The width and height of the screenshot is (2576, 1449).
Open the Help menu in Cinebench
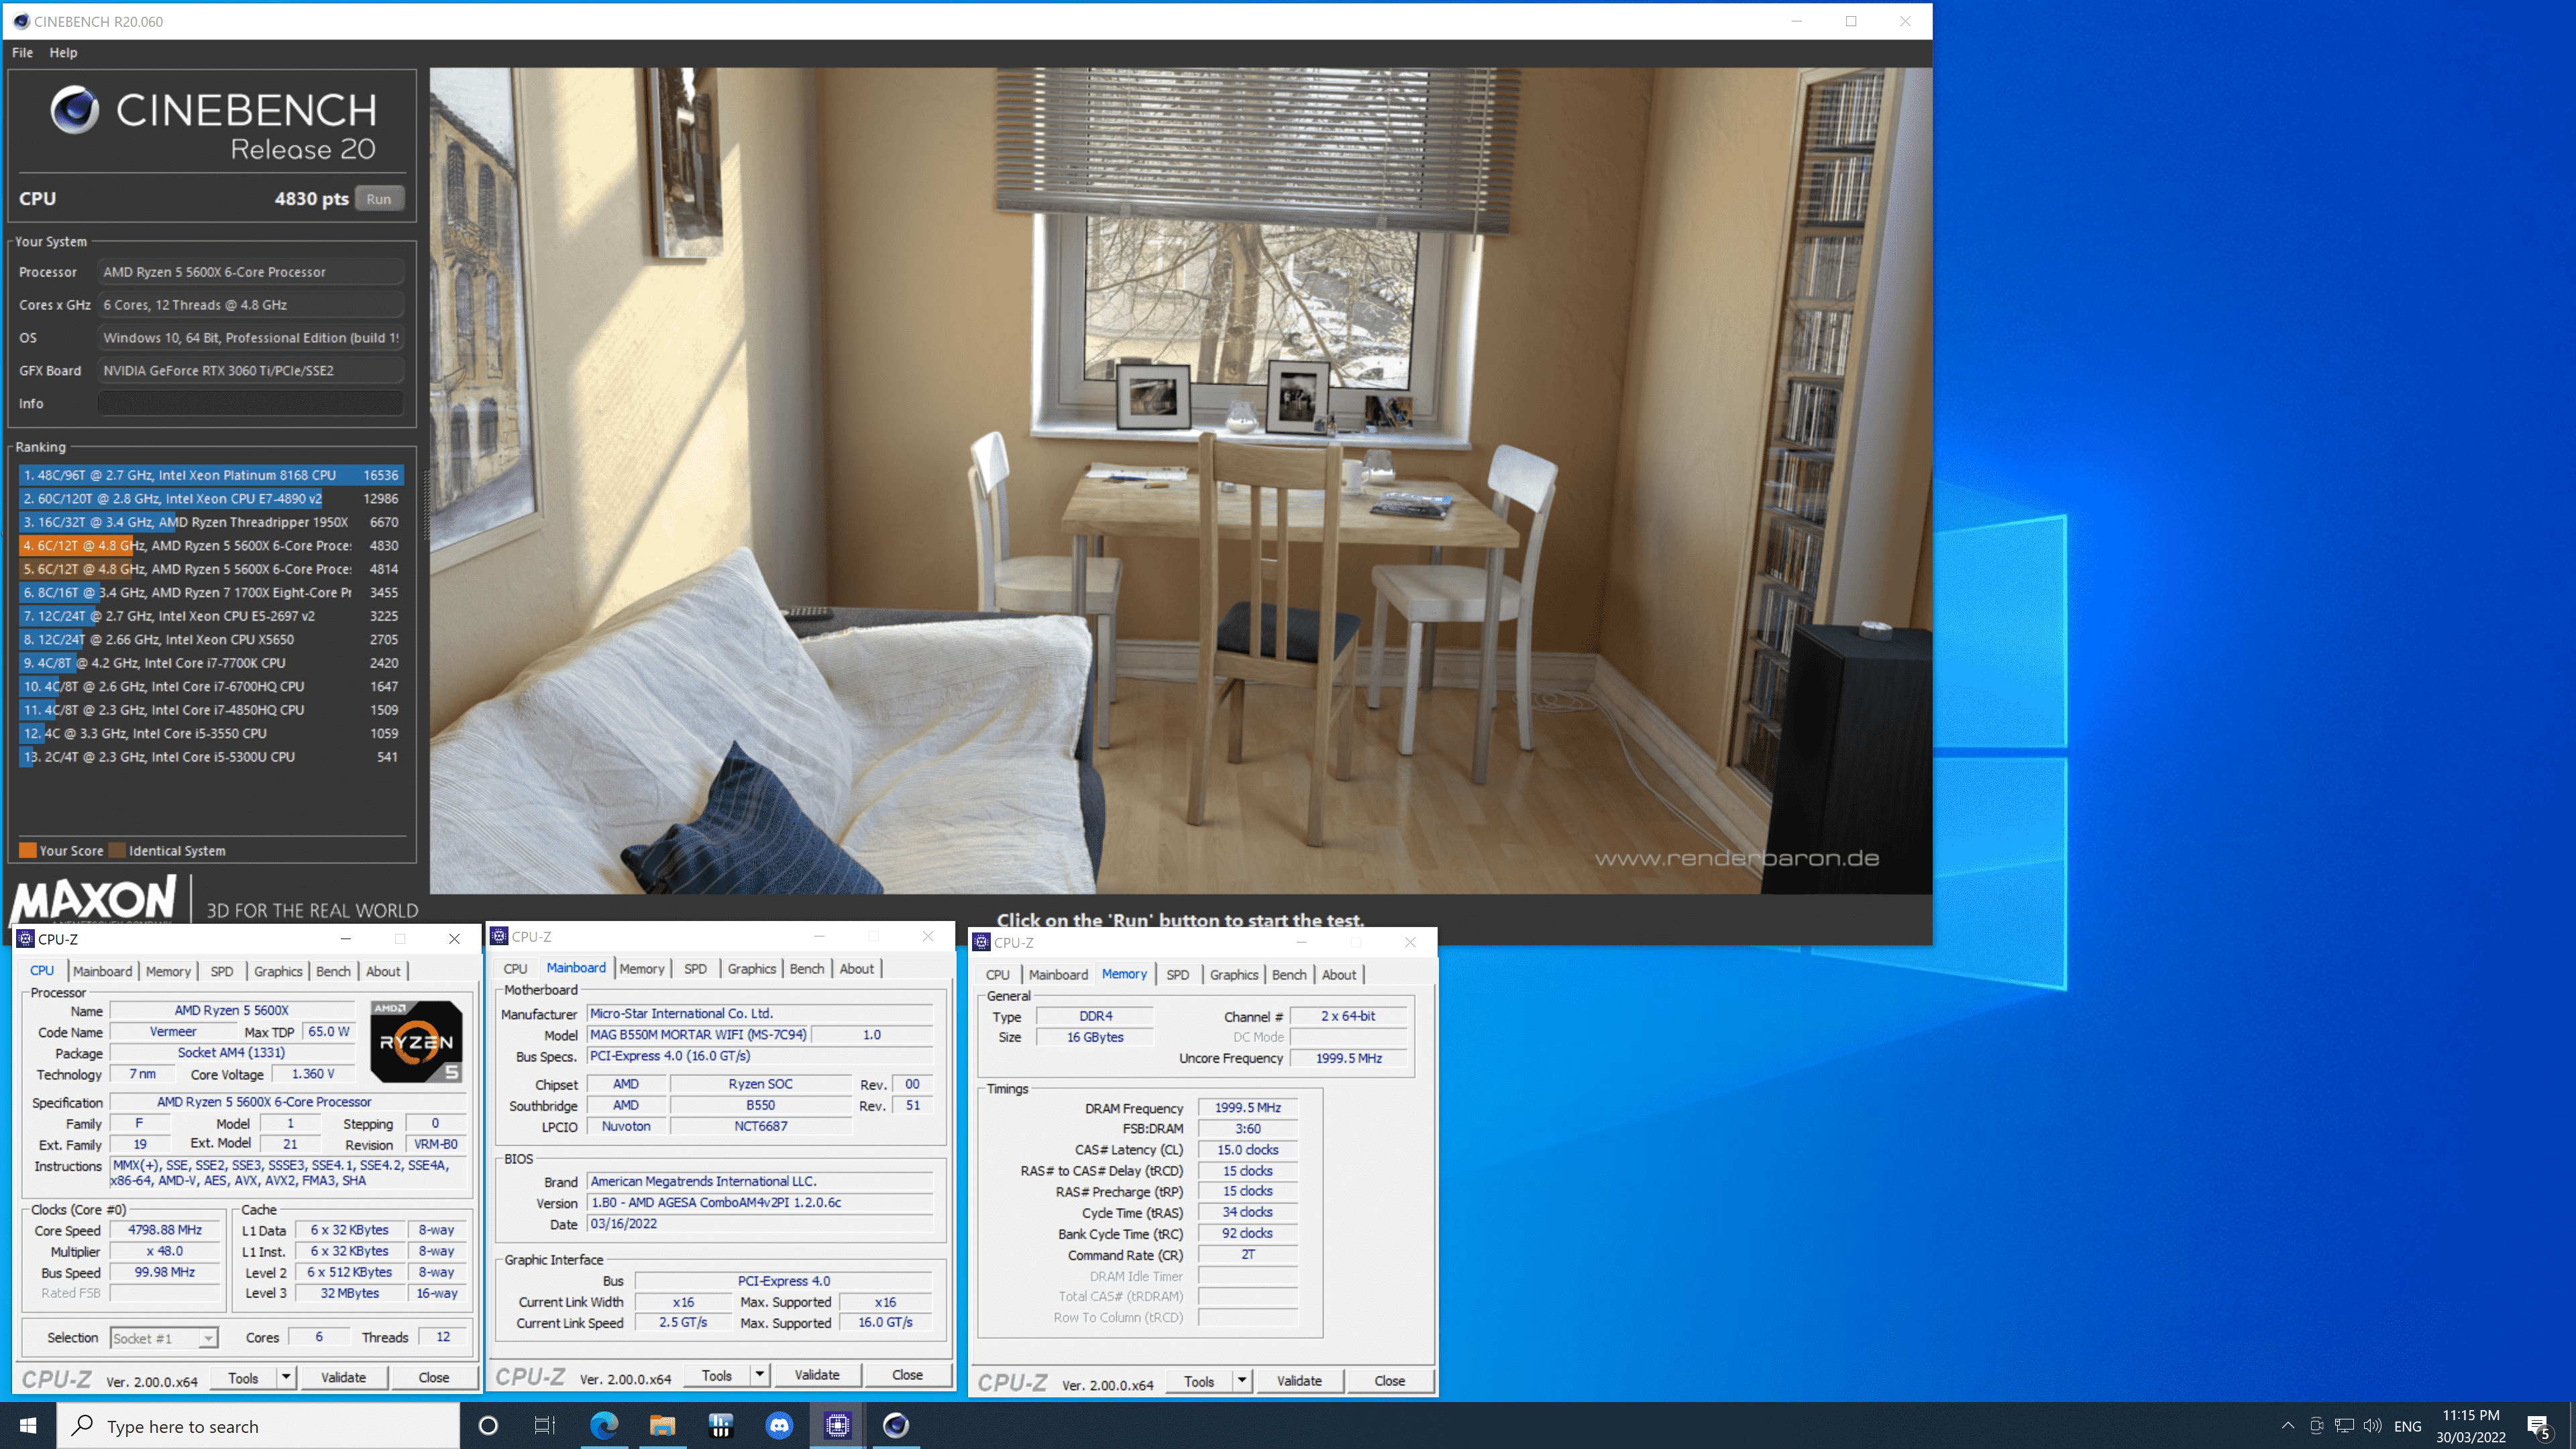63,52
